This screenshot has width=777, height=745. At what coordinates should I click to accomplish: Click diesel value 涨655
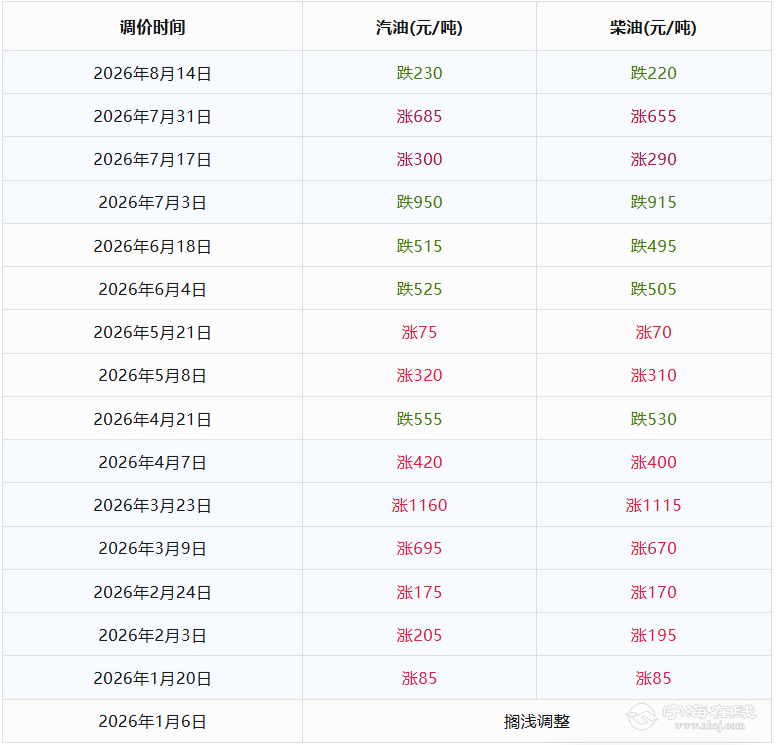click(653, 116)
